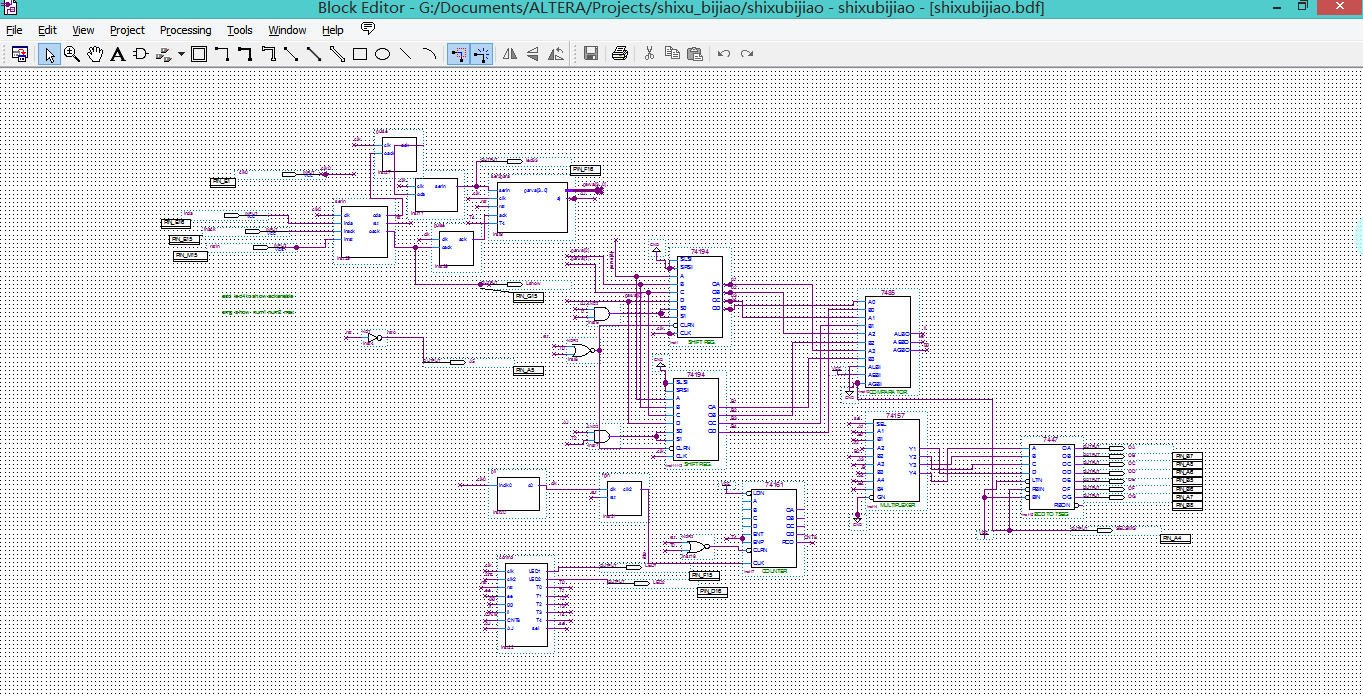The height and width of the screenshot is (697, 1363).
Task: Select the Block tool
Action: point(199,54)
